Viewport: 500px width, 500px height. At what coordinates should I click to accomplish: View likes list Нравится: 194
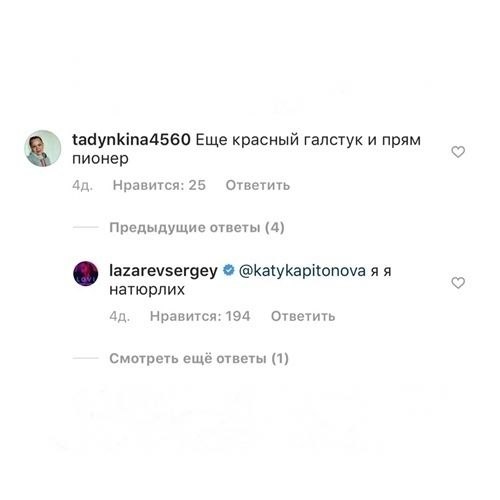[x=200, y=316]
